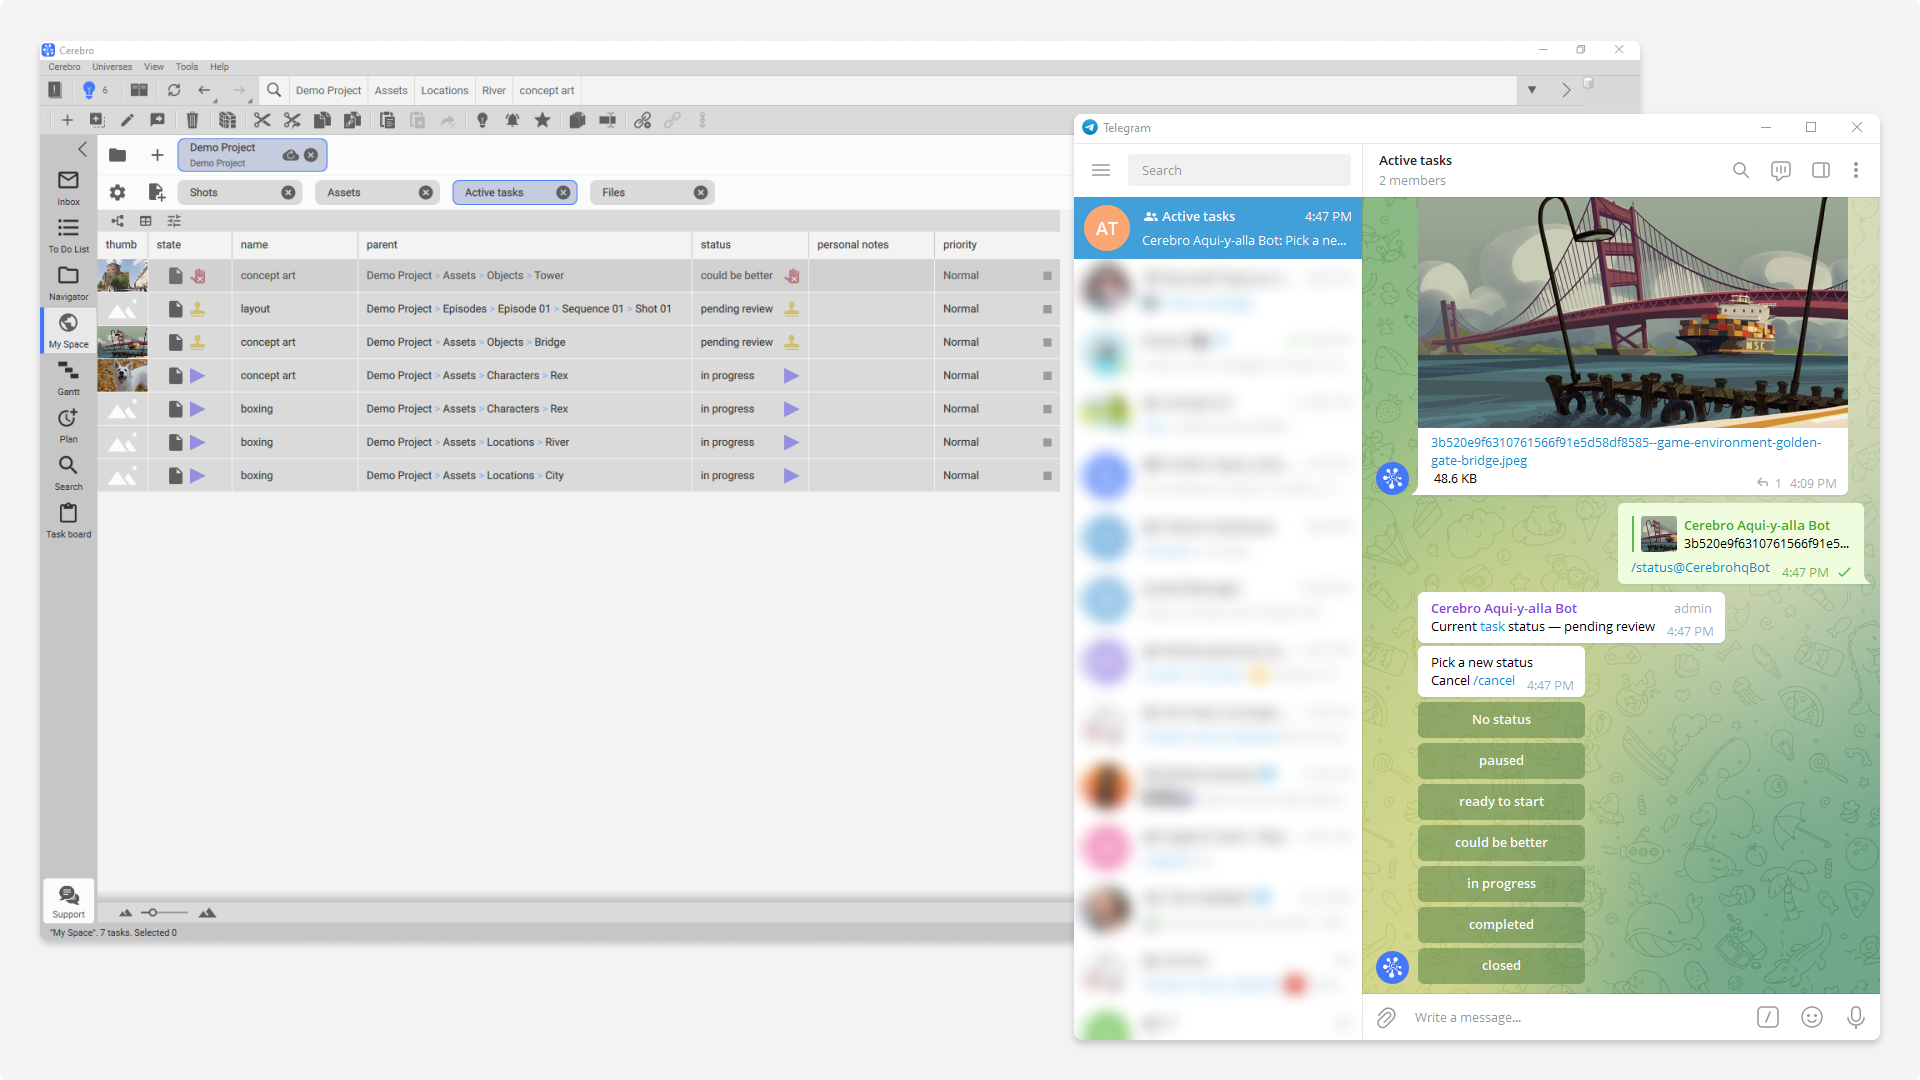Screen dimensions: 1920x1080
Task: Click the small thumbnails mountain icon
Action: (125, 913)
